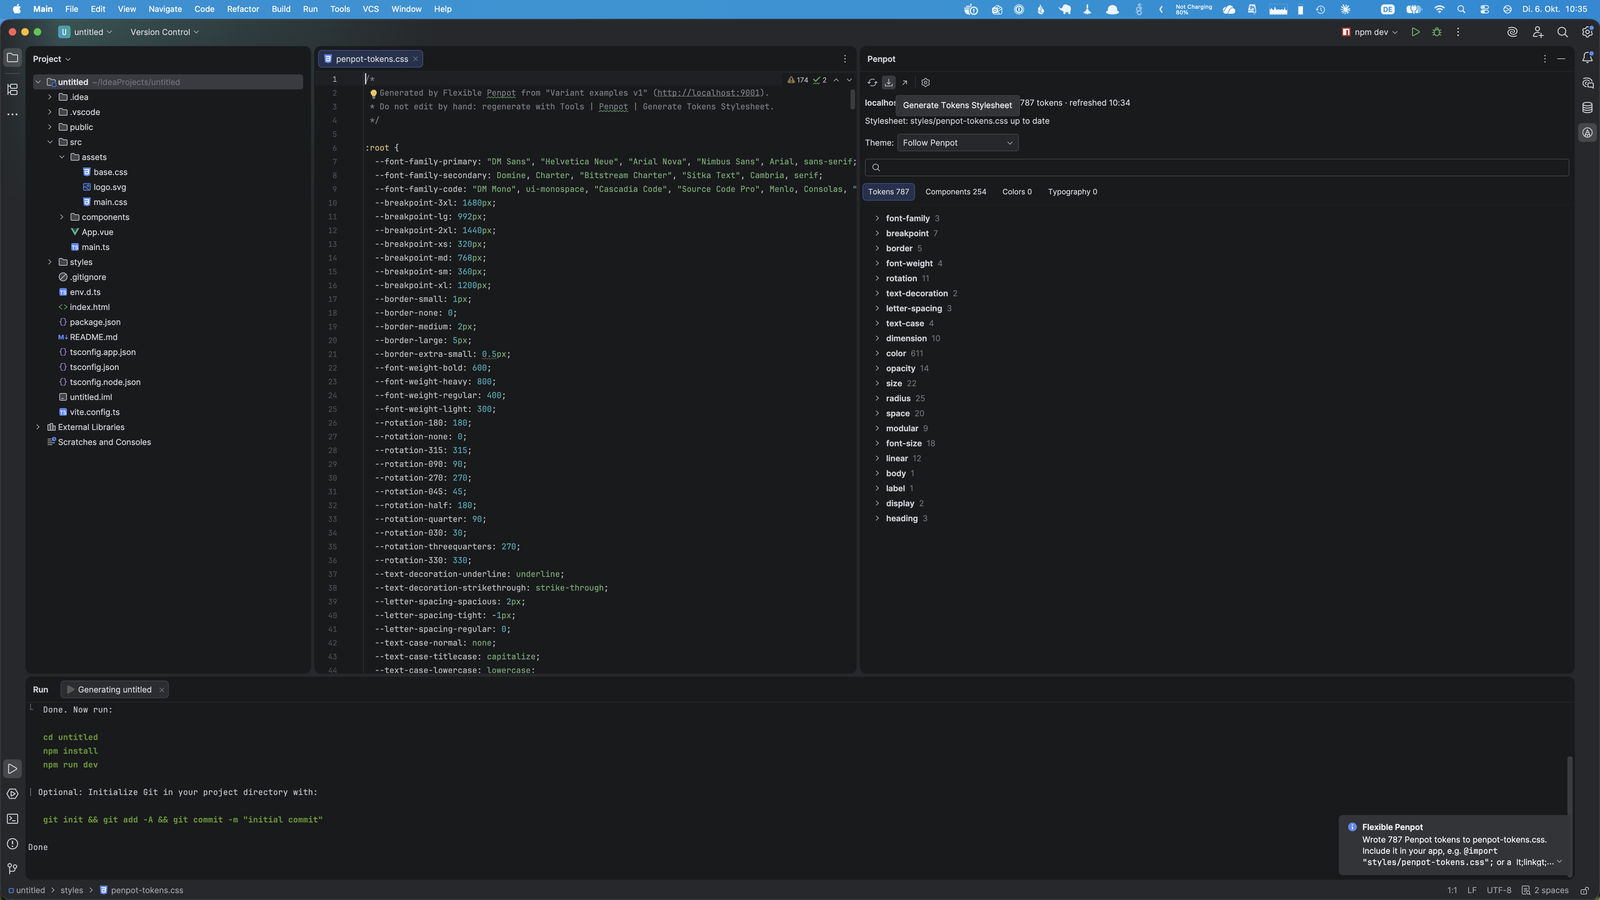Screen dimensions: 1600x900
Task: Open the Version Control dropdown
Action: click(x=164, y=32)
